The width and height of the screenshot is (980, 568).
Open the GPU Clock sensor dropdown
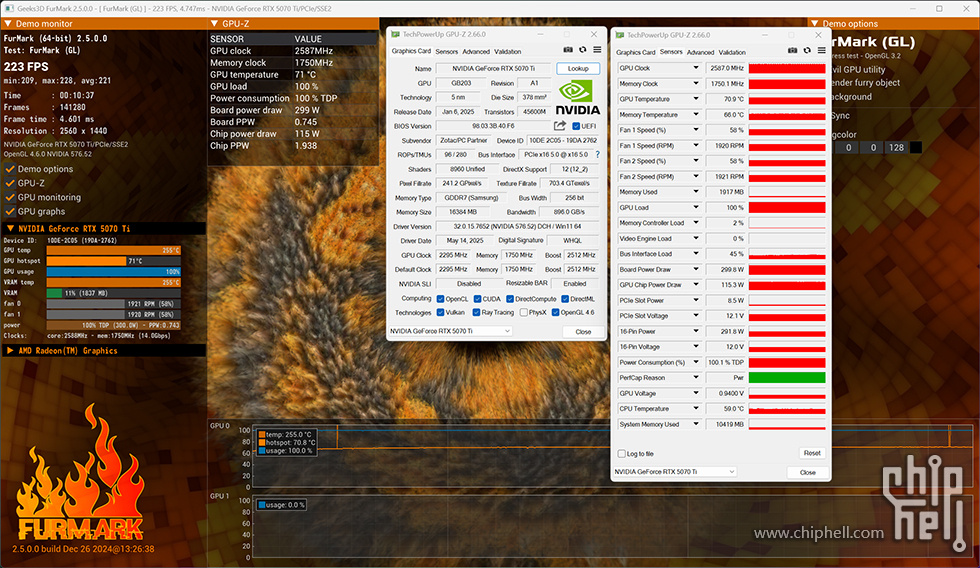coord(696,67)
